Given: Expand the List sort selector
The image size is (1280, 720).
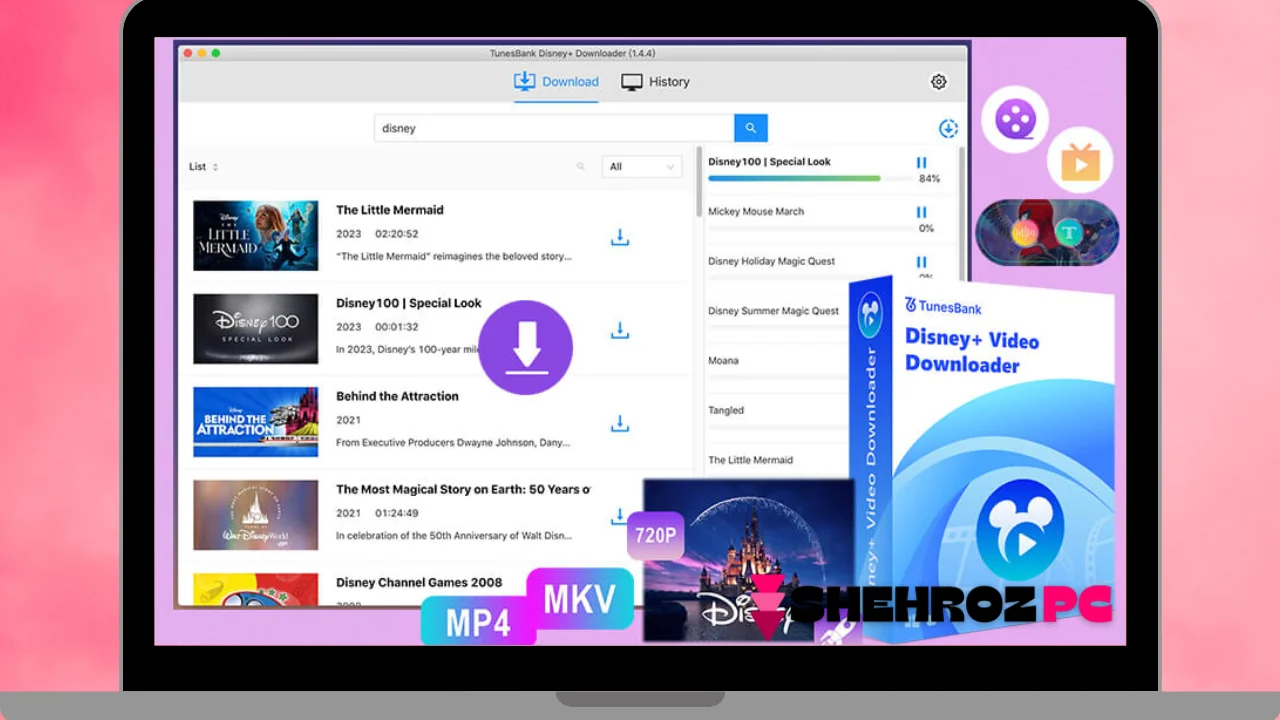Looking at the screenshot, I should 204,167.
